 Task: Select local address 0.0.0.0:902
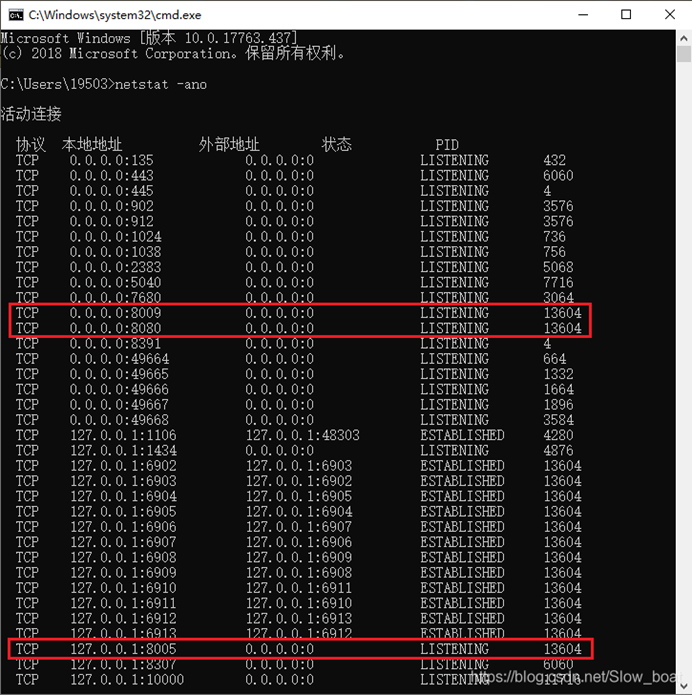point(111,206)
